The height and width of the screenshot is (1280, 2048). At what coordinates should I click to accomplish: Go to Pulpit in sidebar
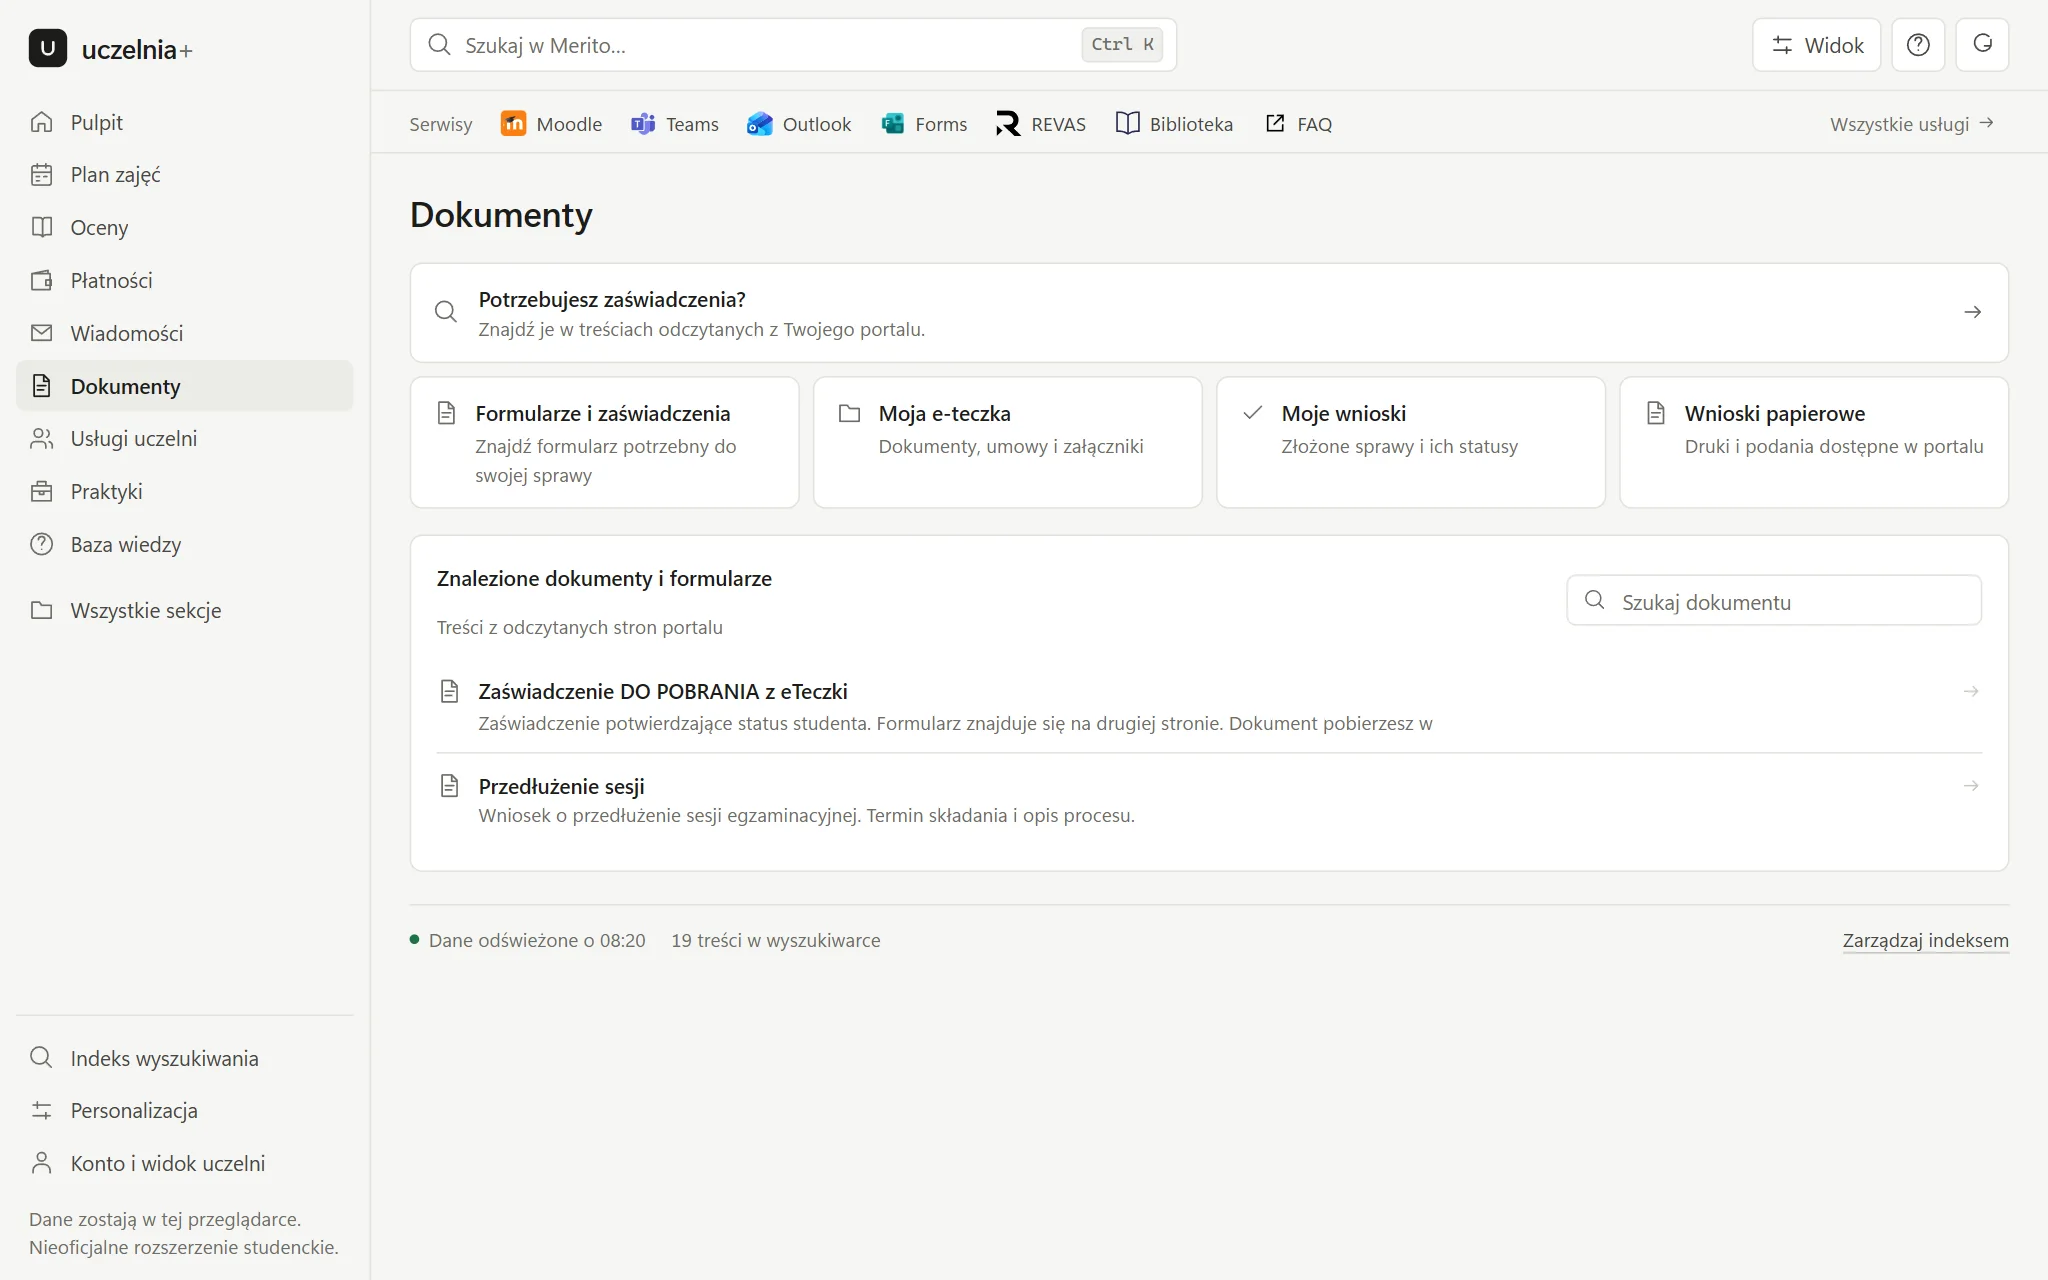point(185,122)
